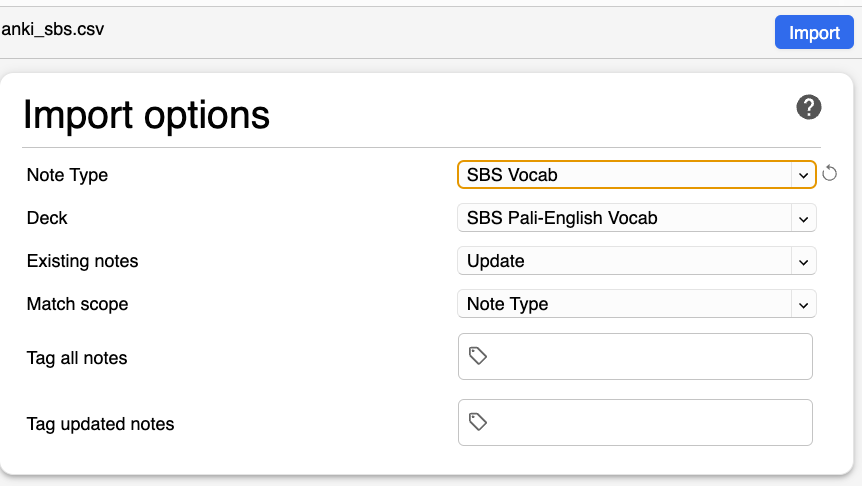Click the blue Import button
The width and height of the screenshot is (862, 486).
(814, 32)
